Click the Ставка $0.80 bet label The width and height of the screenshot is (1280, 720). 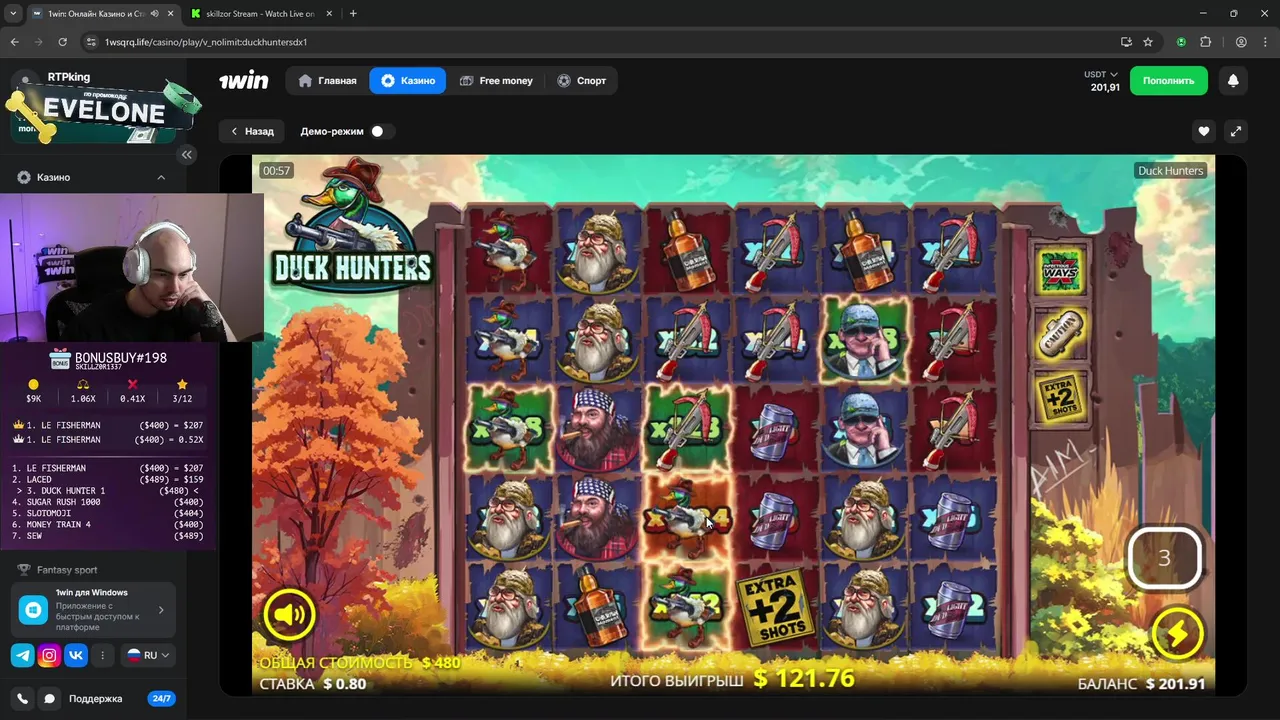pos(312,684)
